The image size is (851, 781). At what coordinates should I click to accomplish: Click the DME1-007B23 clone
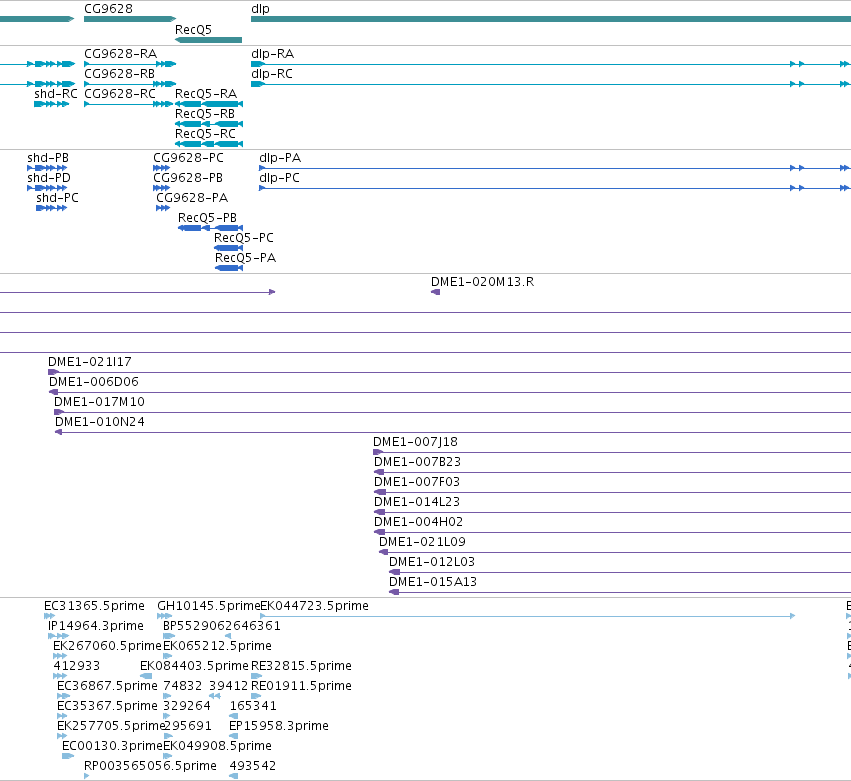click(x=612, y=472)
